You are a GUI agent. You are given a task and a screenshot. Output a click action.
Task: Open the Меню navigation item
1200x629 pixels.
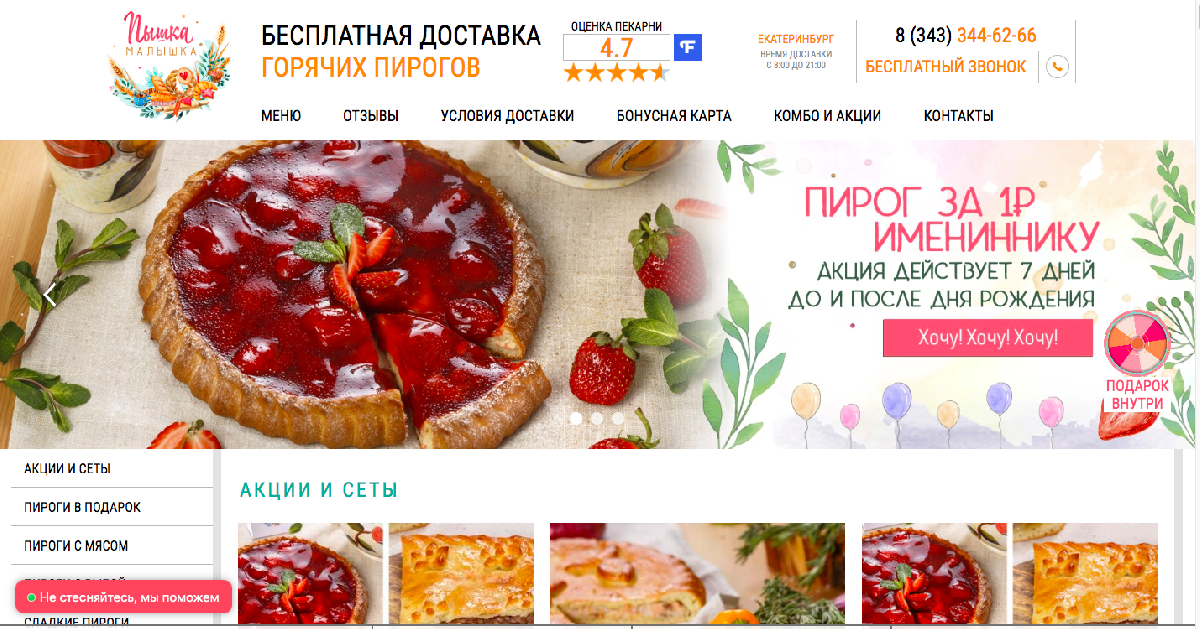pos(281,116)
